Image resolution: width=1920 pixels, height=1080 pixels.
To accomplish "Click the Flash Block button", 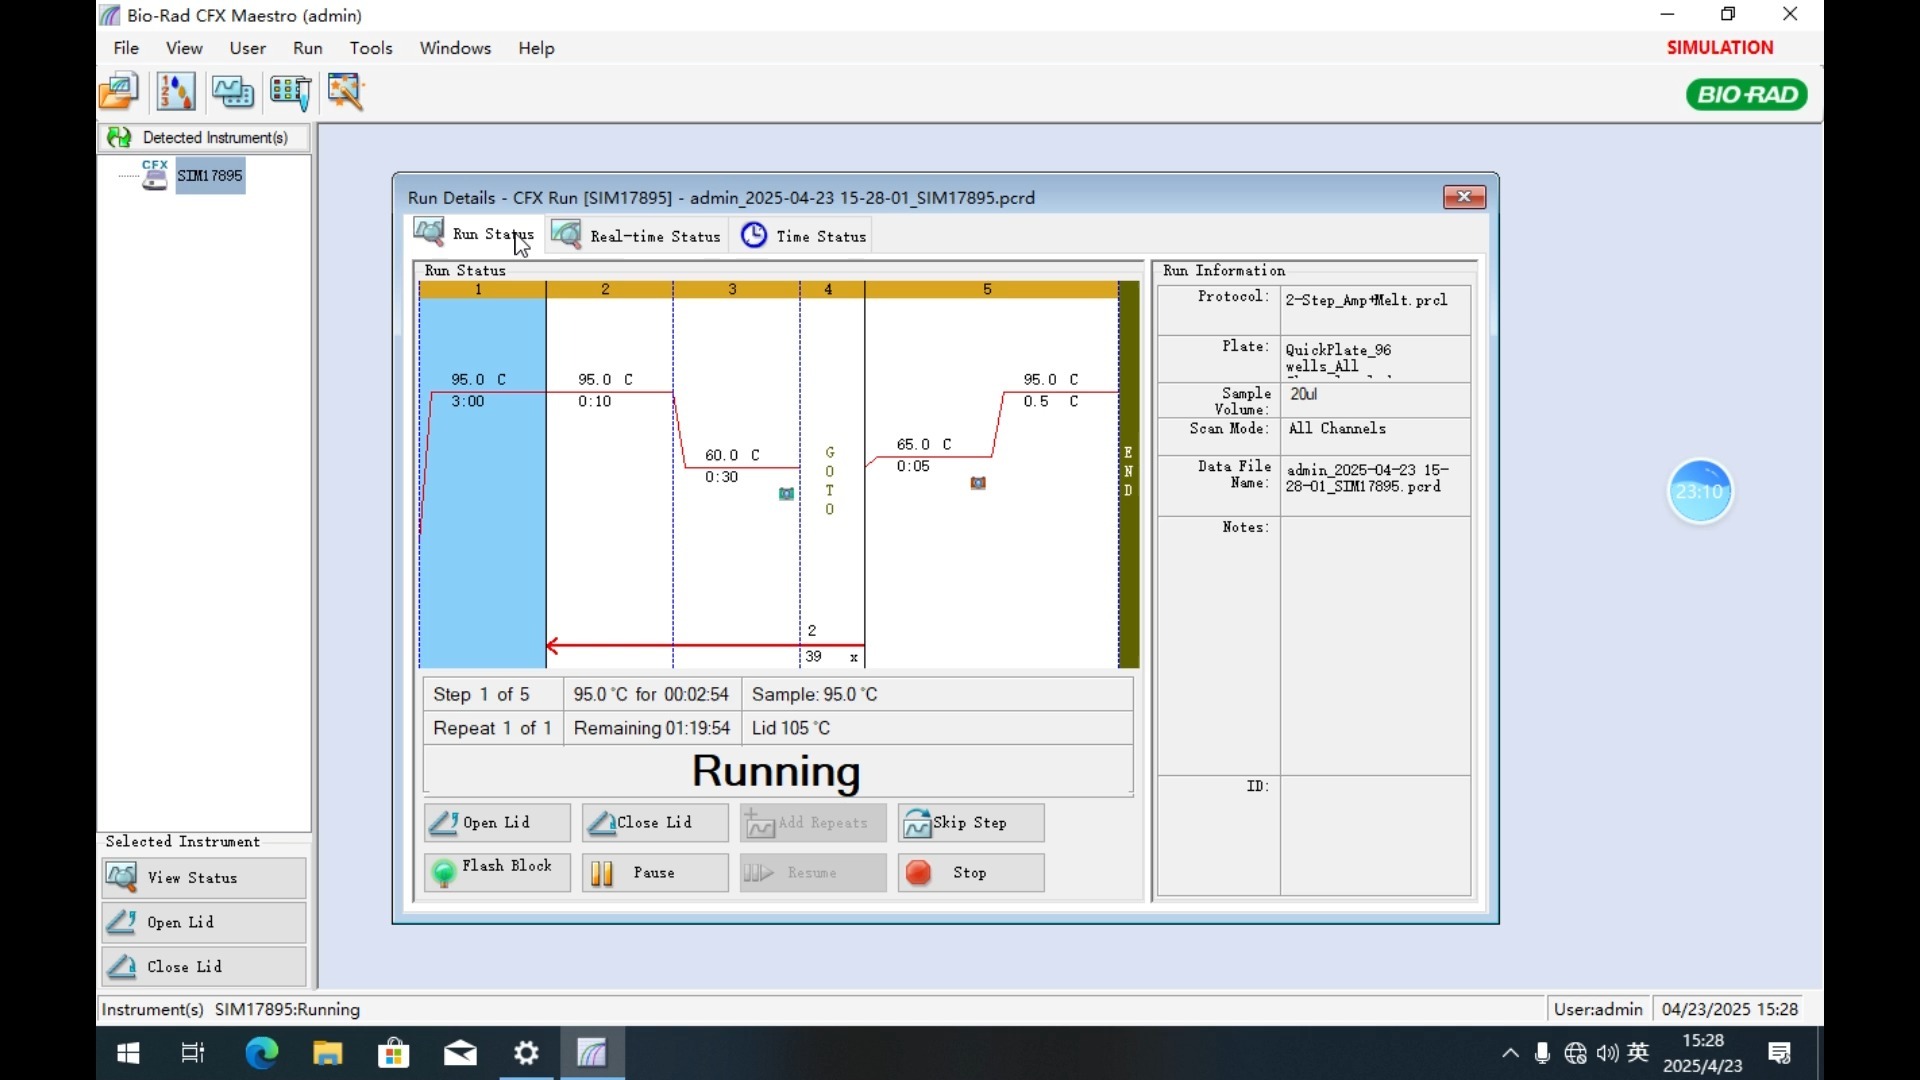I will point(497,872).
